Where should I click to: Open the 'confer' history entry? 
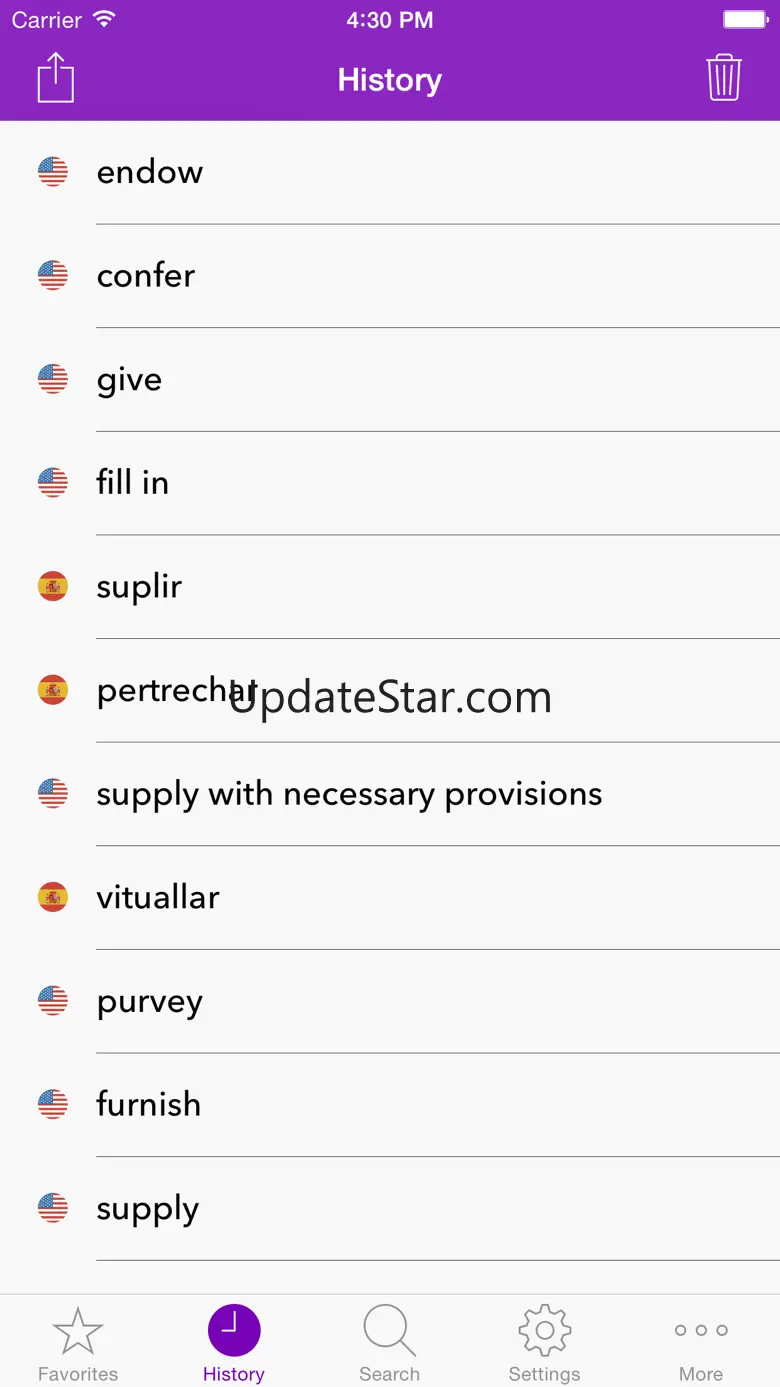pos(146,276)
